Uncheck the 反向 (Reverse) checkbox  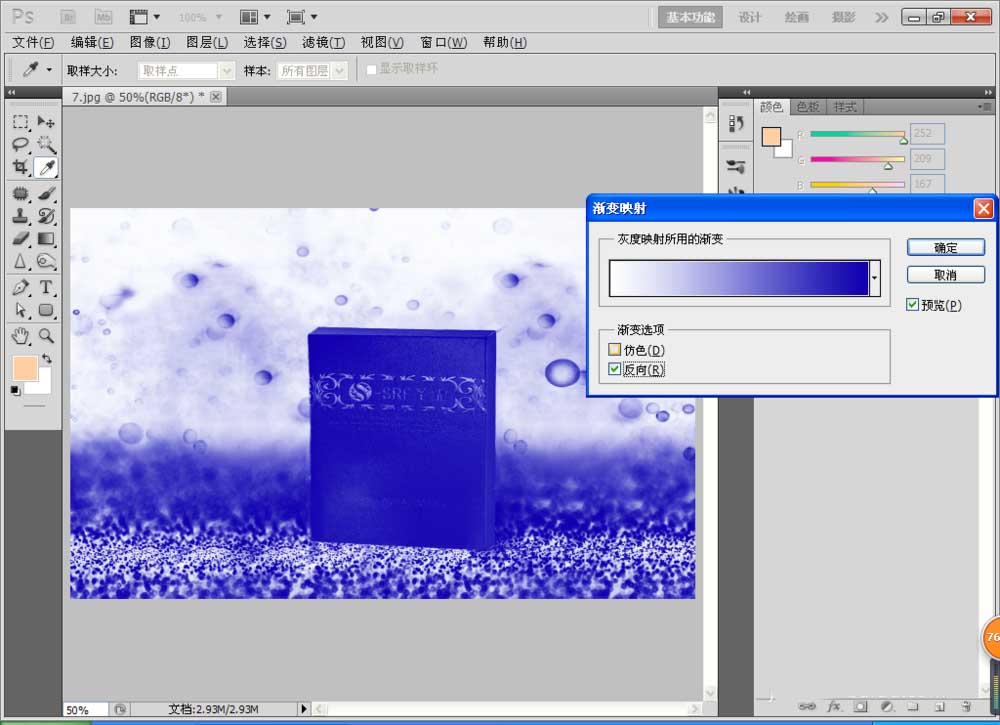(x=614, y=370)
